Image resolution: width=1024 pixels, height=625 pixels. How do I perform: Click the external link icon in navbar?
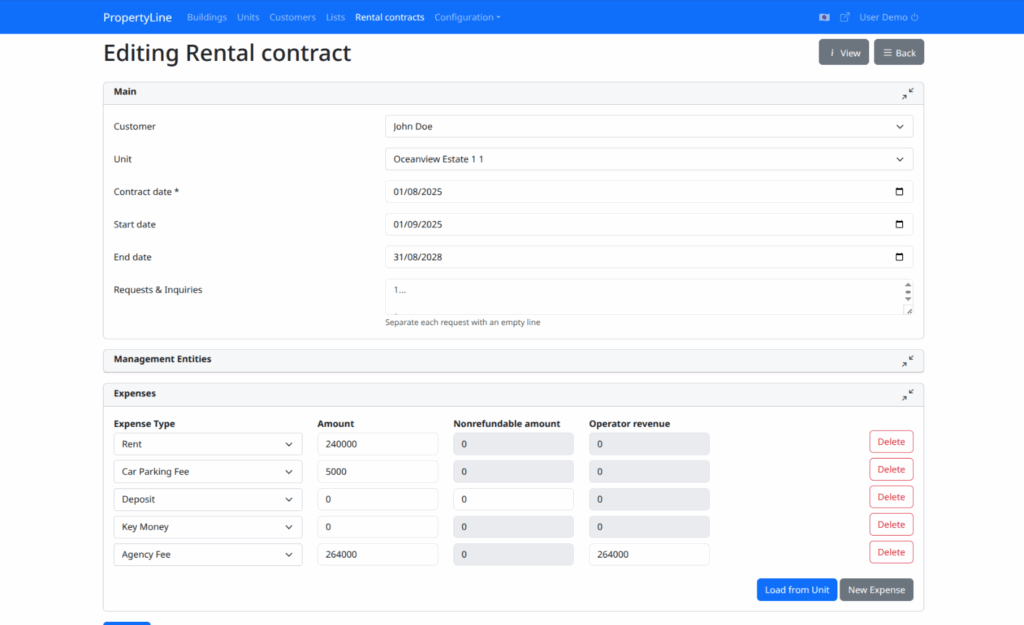pos(845,17)
